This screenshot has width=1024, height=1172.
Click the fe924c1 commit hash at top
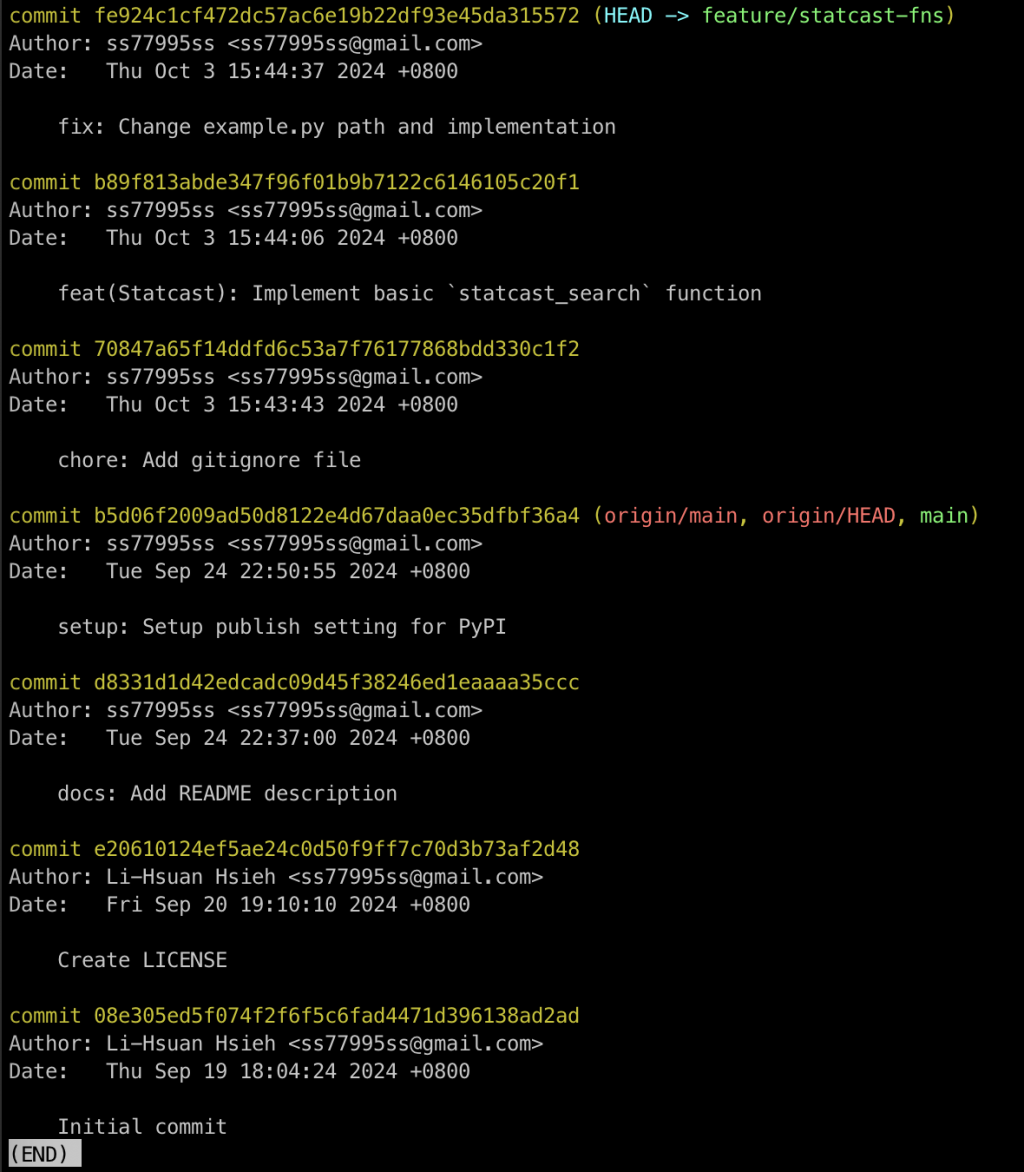click(336, 16)
